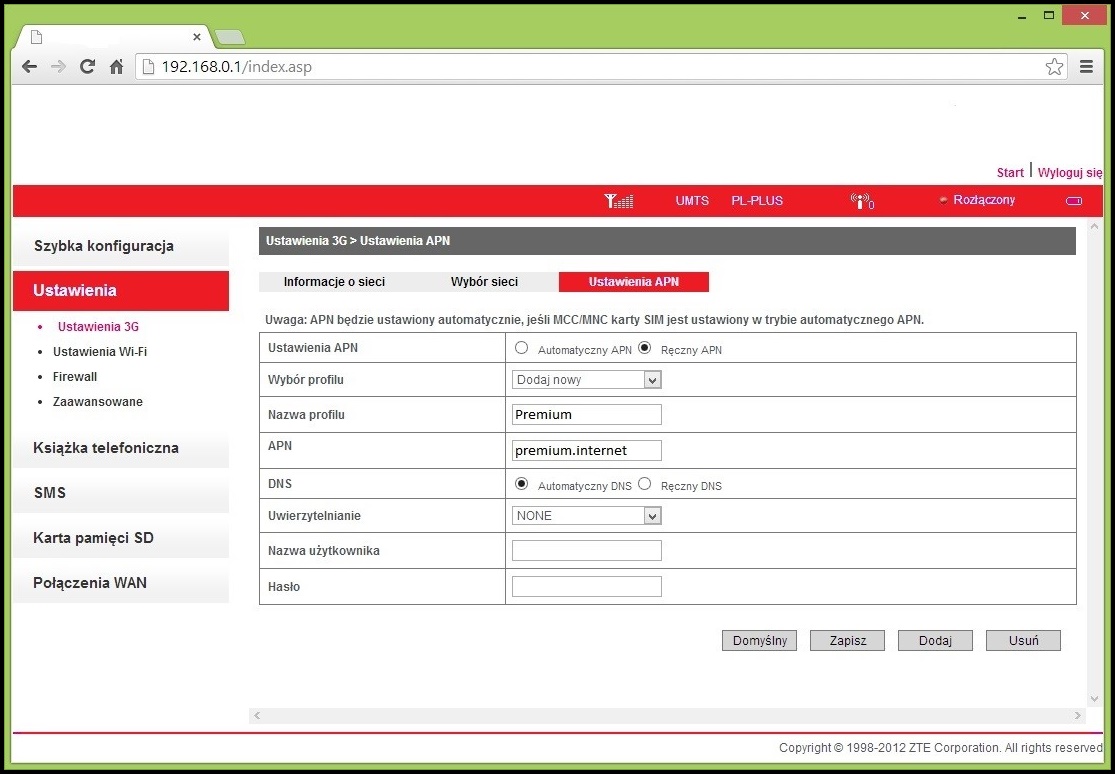Click the horizontal scrollbar left arrow
Screen dimensions: 1115x774
[257, 715]
